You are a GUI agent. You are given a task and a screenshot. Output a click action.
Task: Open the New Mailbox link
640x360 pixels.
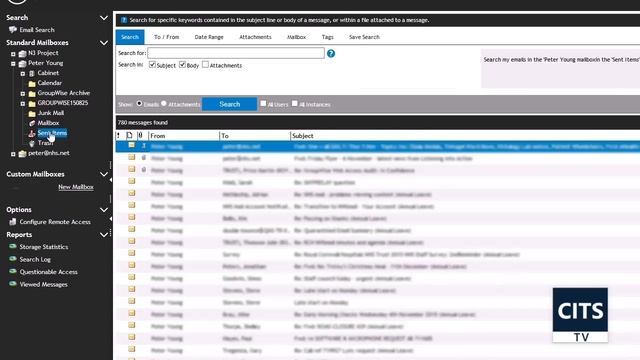point(76,187)
